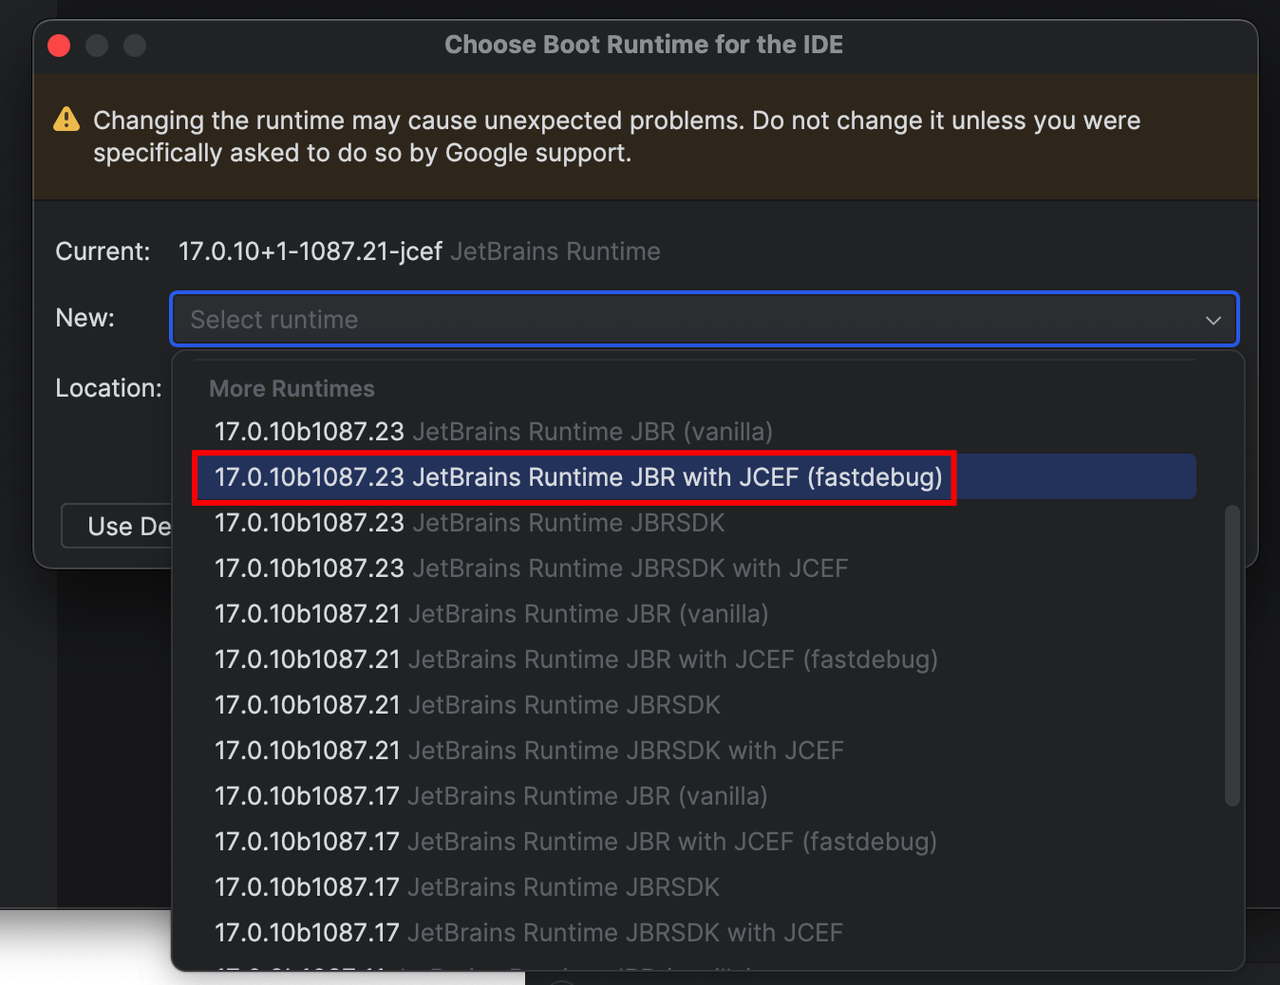This screenshot has width=1280, height=985.
Task: Choose 17.0.10b1087.17 JBR with JCEF (fastdebug)
Action: pyautogui.click(x=695, y=842)
